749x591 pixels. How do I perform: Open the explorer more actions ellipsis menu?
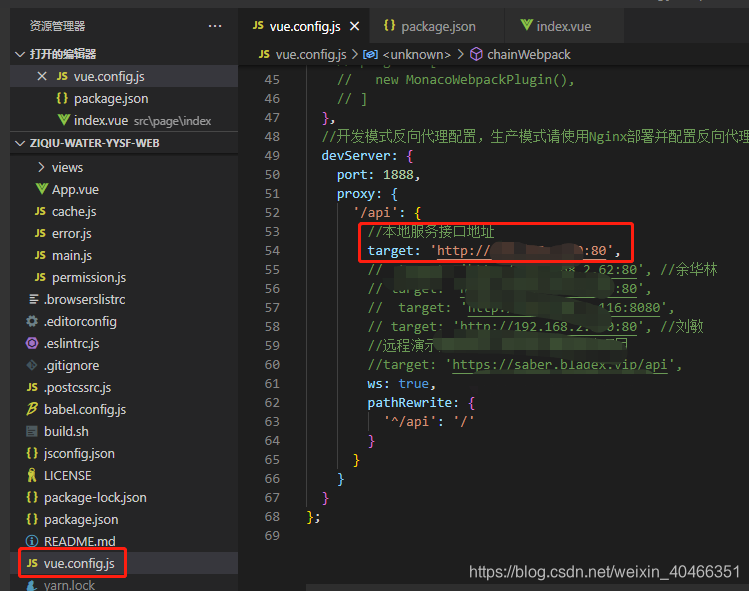215,26
